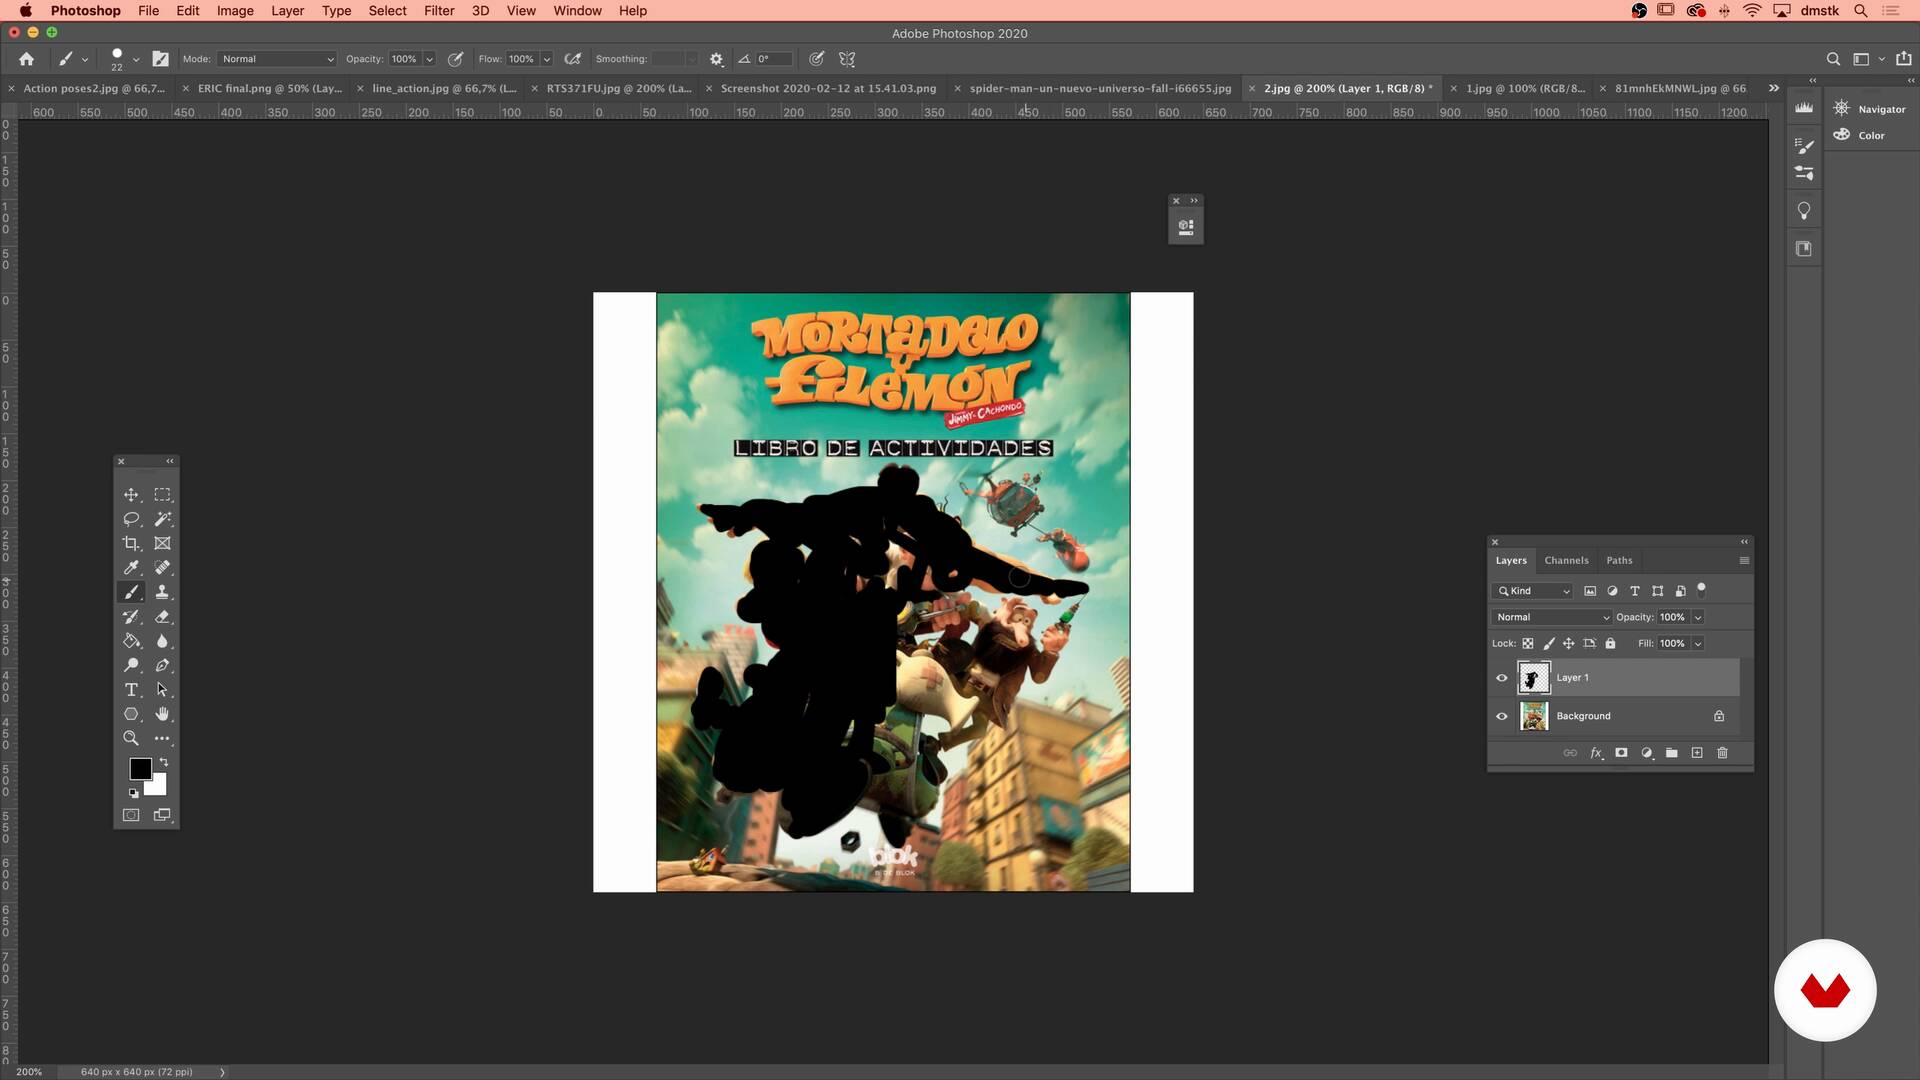1920x1080 pixels.
Task: Add a layer mask
Action: 1621,753
